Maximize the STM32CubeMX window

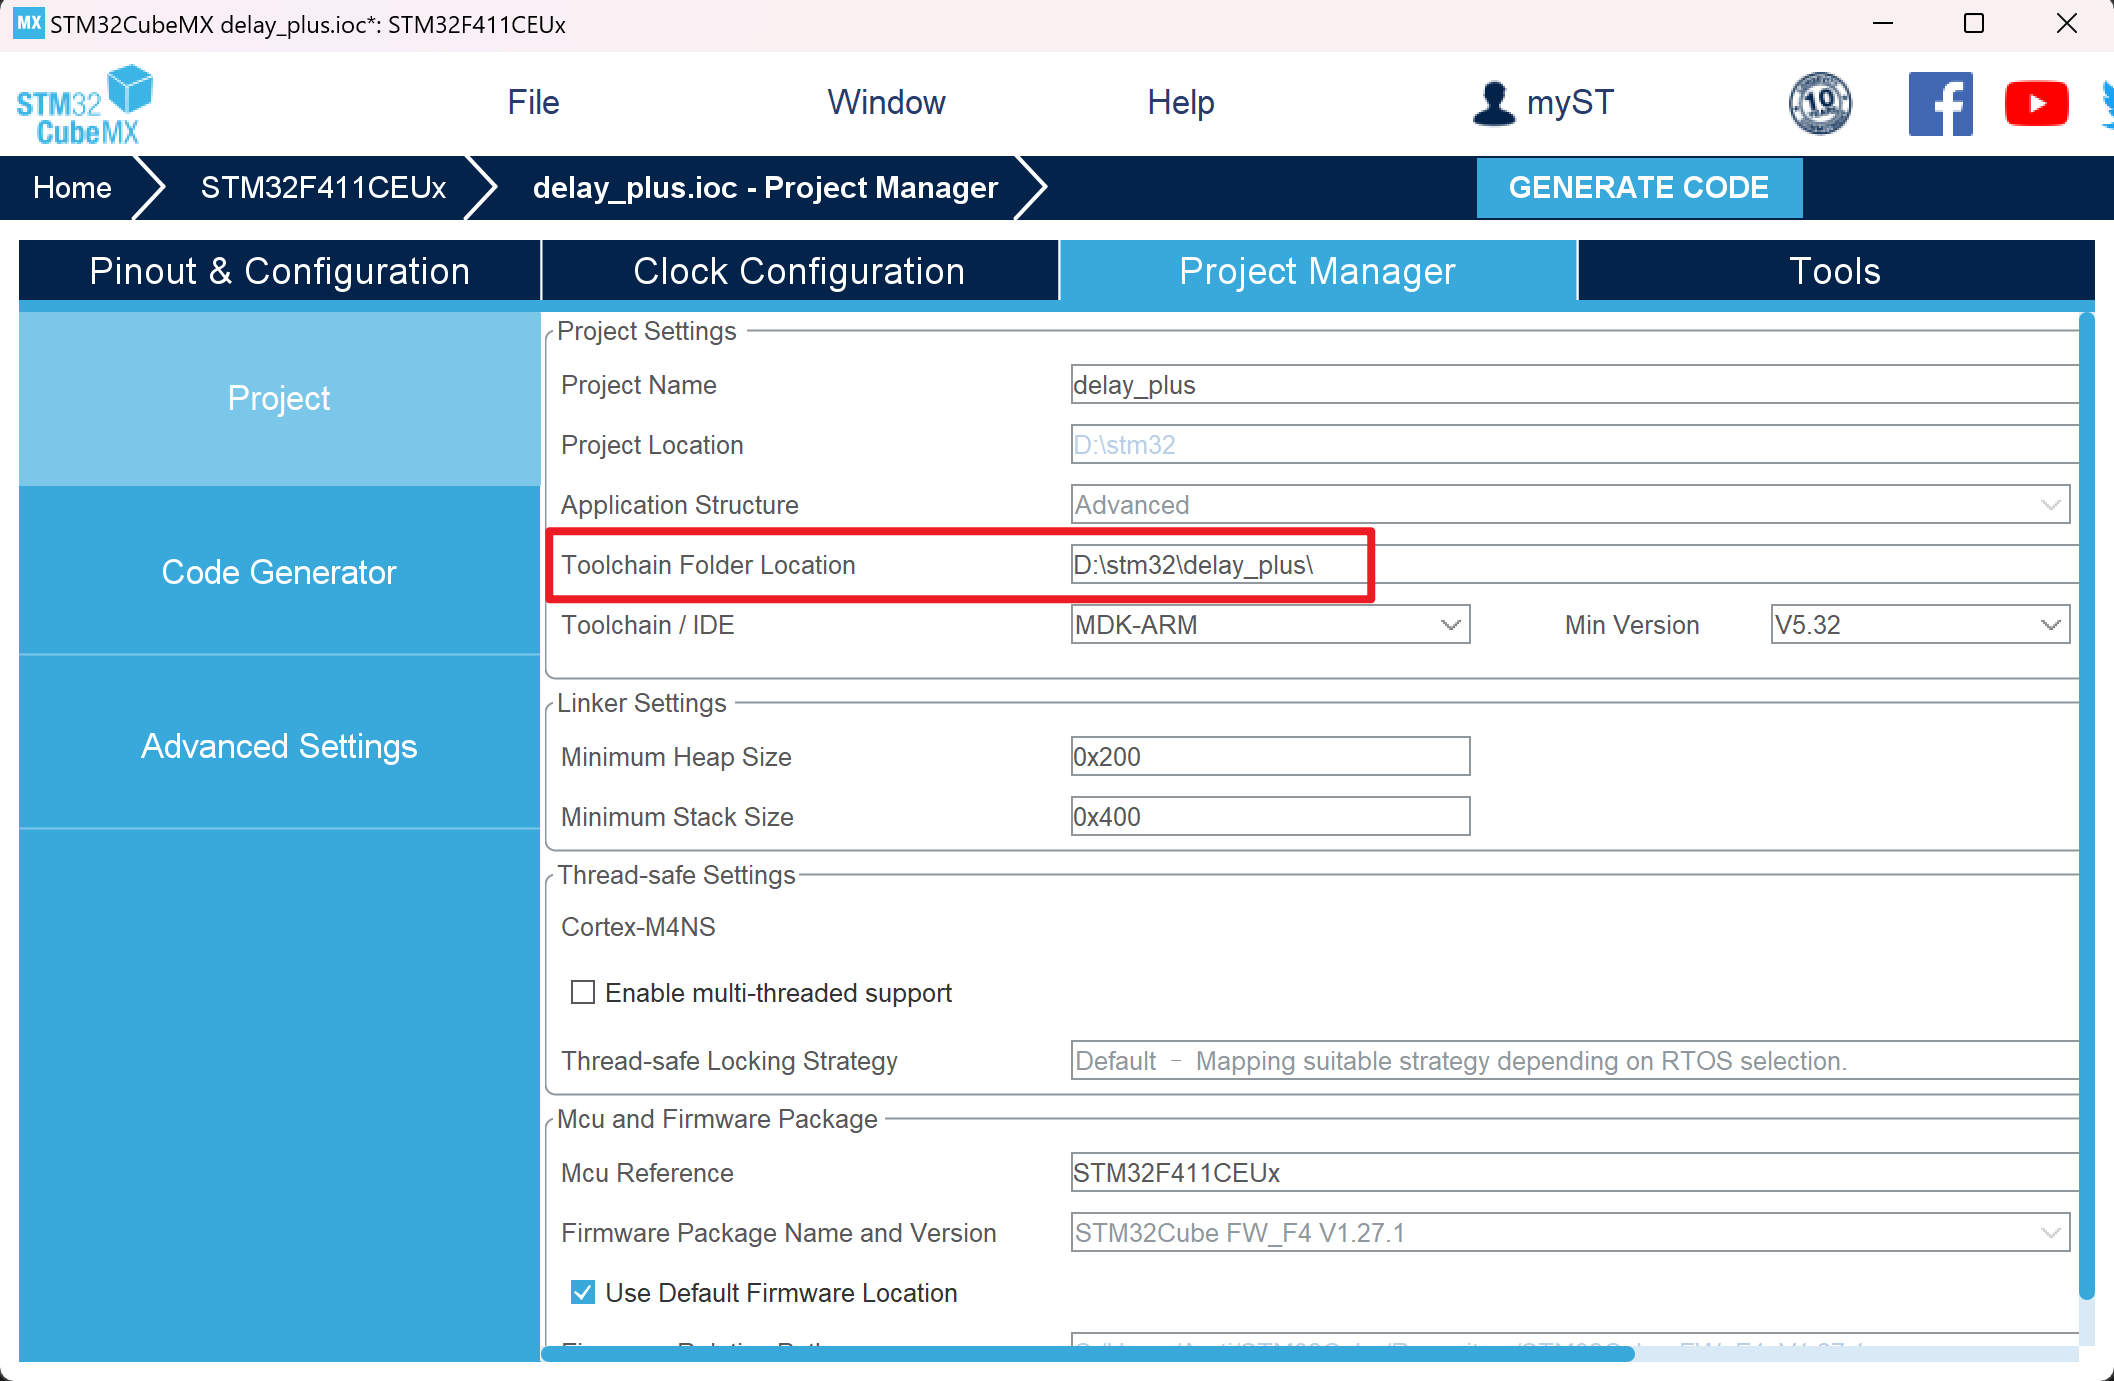coord(1973,23)
